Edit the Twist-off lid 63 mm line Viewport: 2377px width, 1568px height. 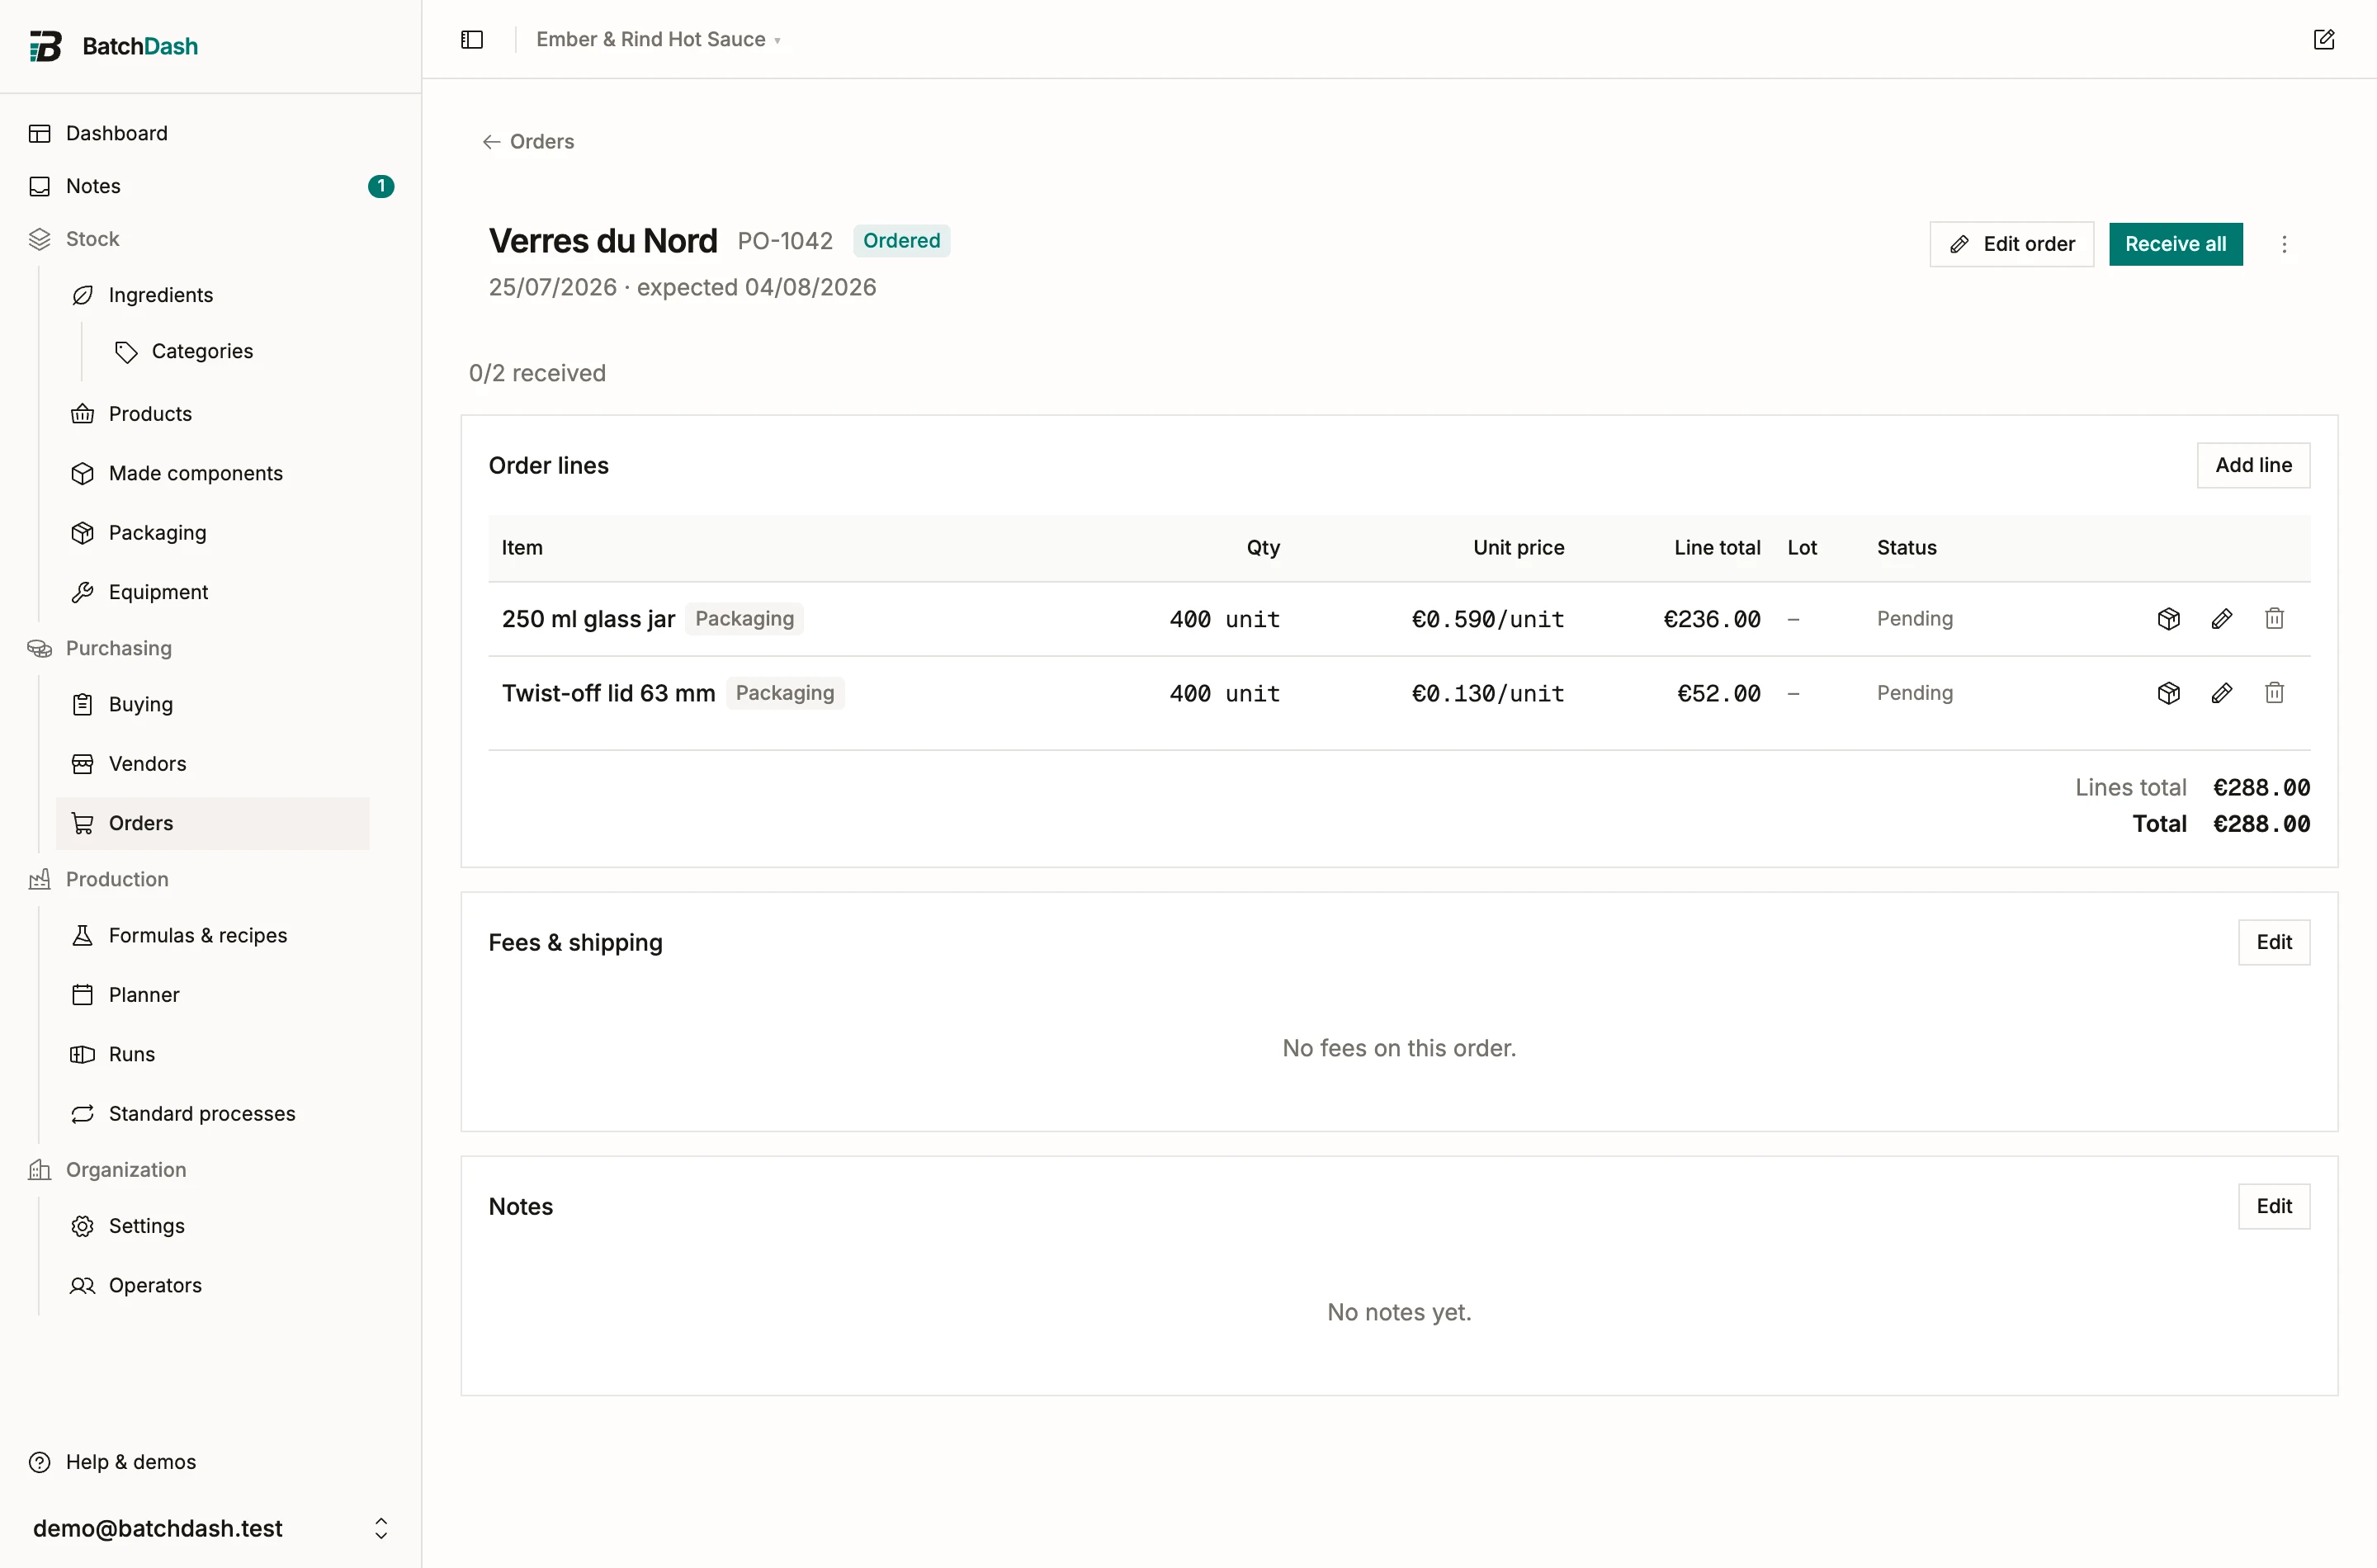[2222, 693]
